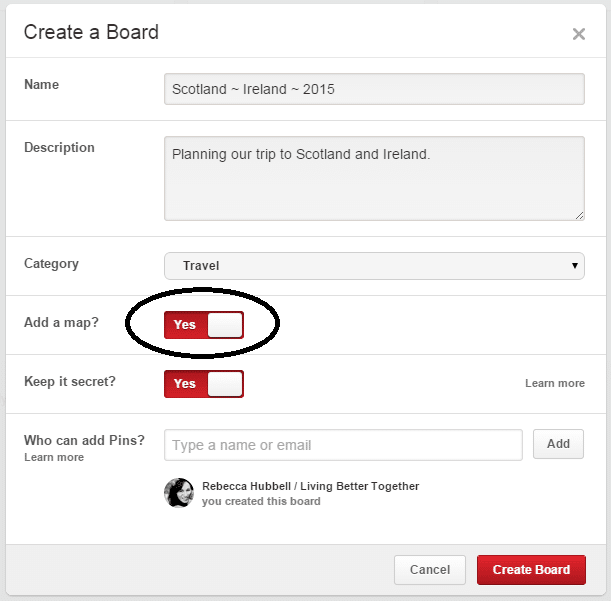Click inside the Description text area
This screenshot has height=601, width=611.
[374, 179]
